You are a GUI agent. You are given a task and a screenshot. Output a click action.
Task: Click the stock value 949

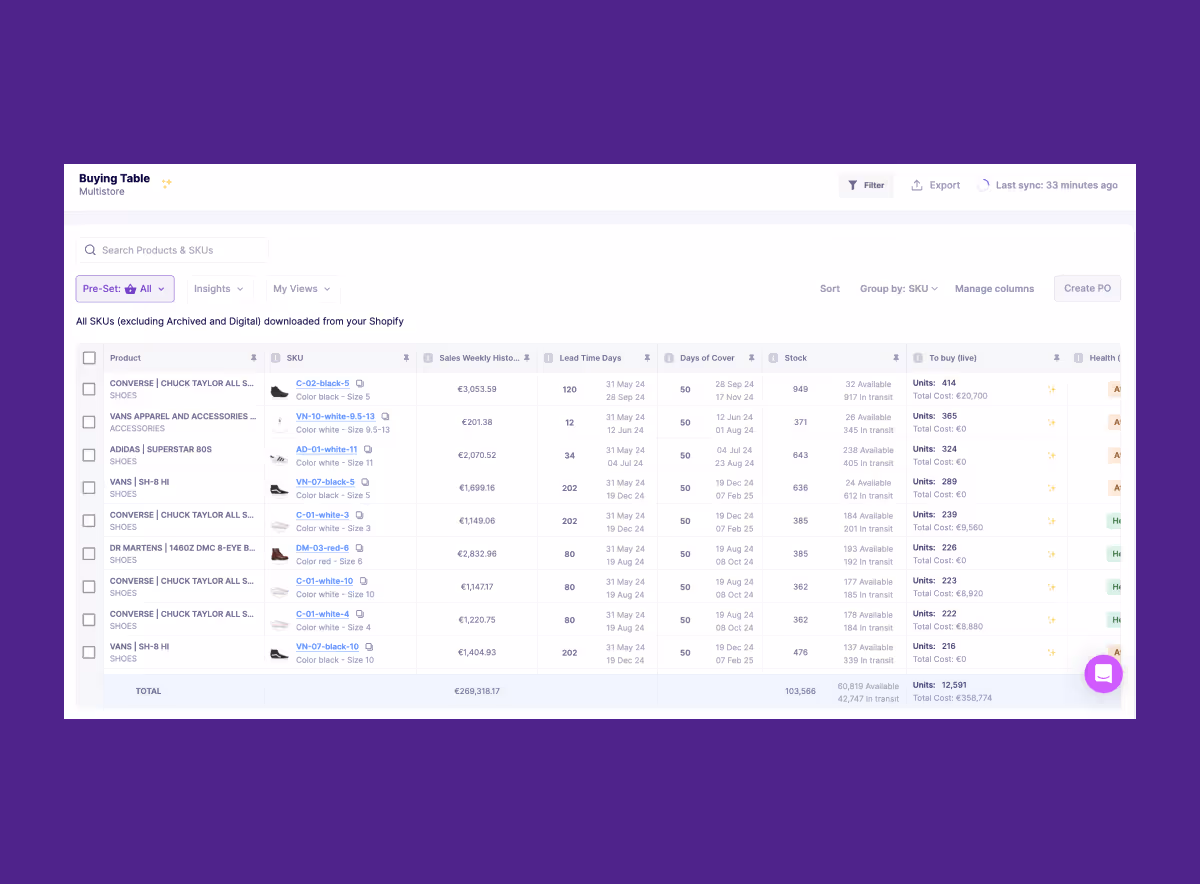click(x=800, y=389)
